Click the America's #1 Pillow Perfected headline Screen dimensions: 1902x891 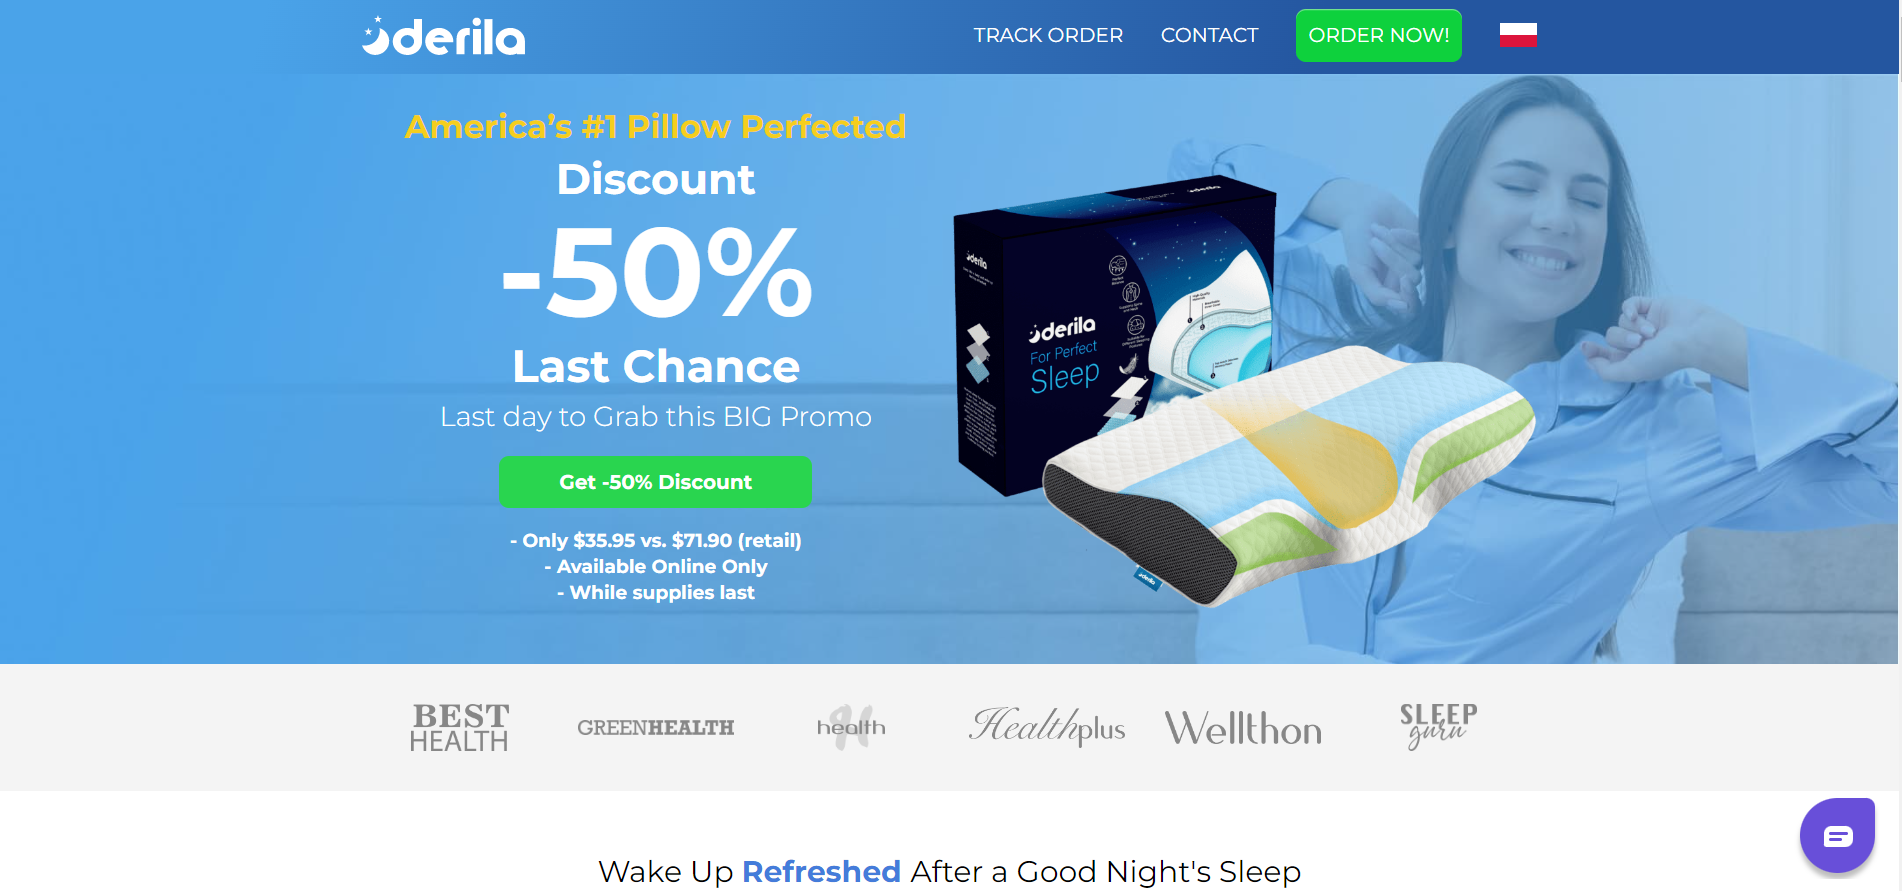coord(655,127)
